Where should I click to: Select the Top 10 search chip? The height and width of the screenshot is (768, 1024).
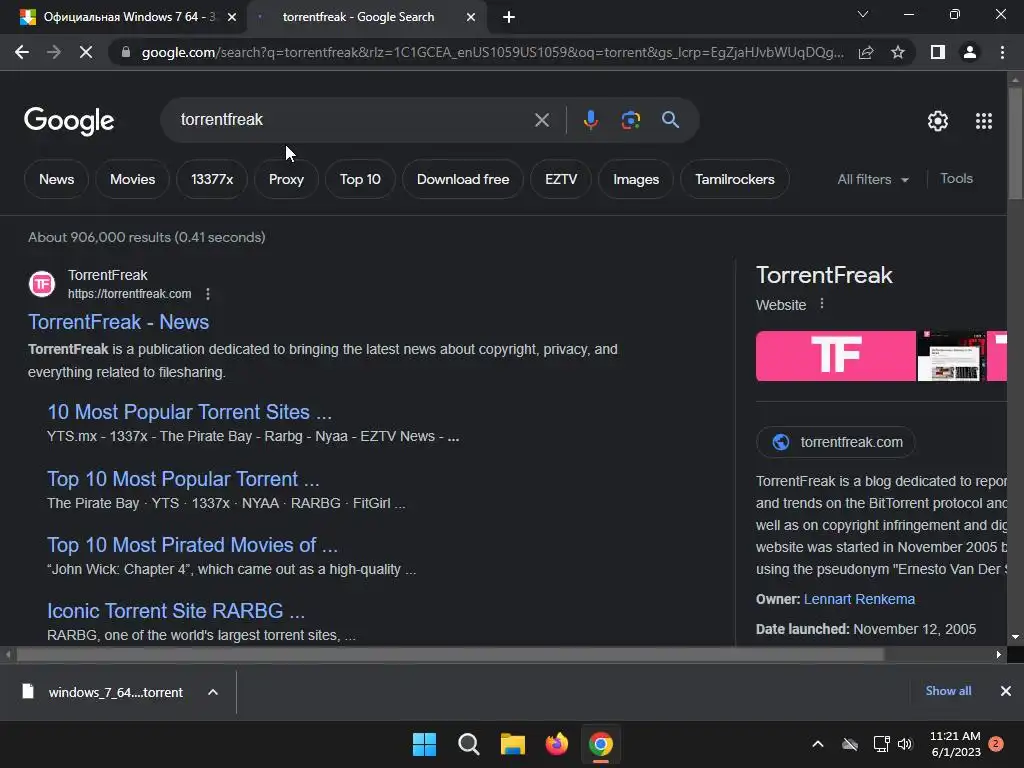click(360, 179)
